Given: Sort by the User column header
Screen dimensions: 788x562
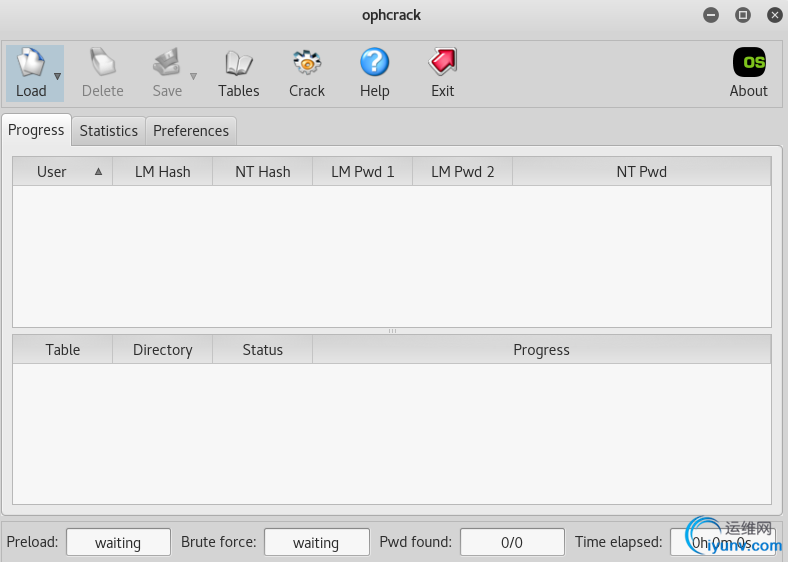Looking at the screenshot, I should pyautogui.click(x=62, y=172).
